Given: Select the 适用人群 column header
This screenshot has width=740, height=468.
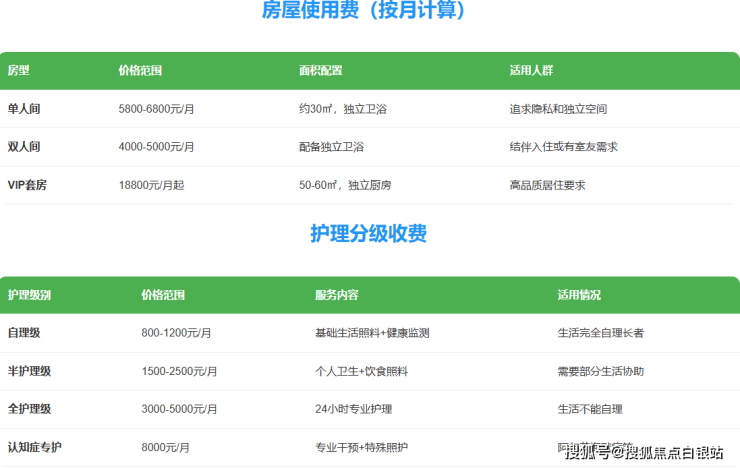Looking at the screenshot, I should pyautogui.click(x=532, y=71).
